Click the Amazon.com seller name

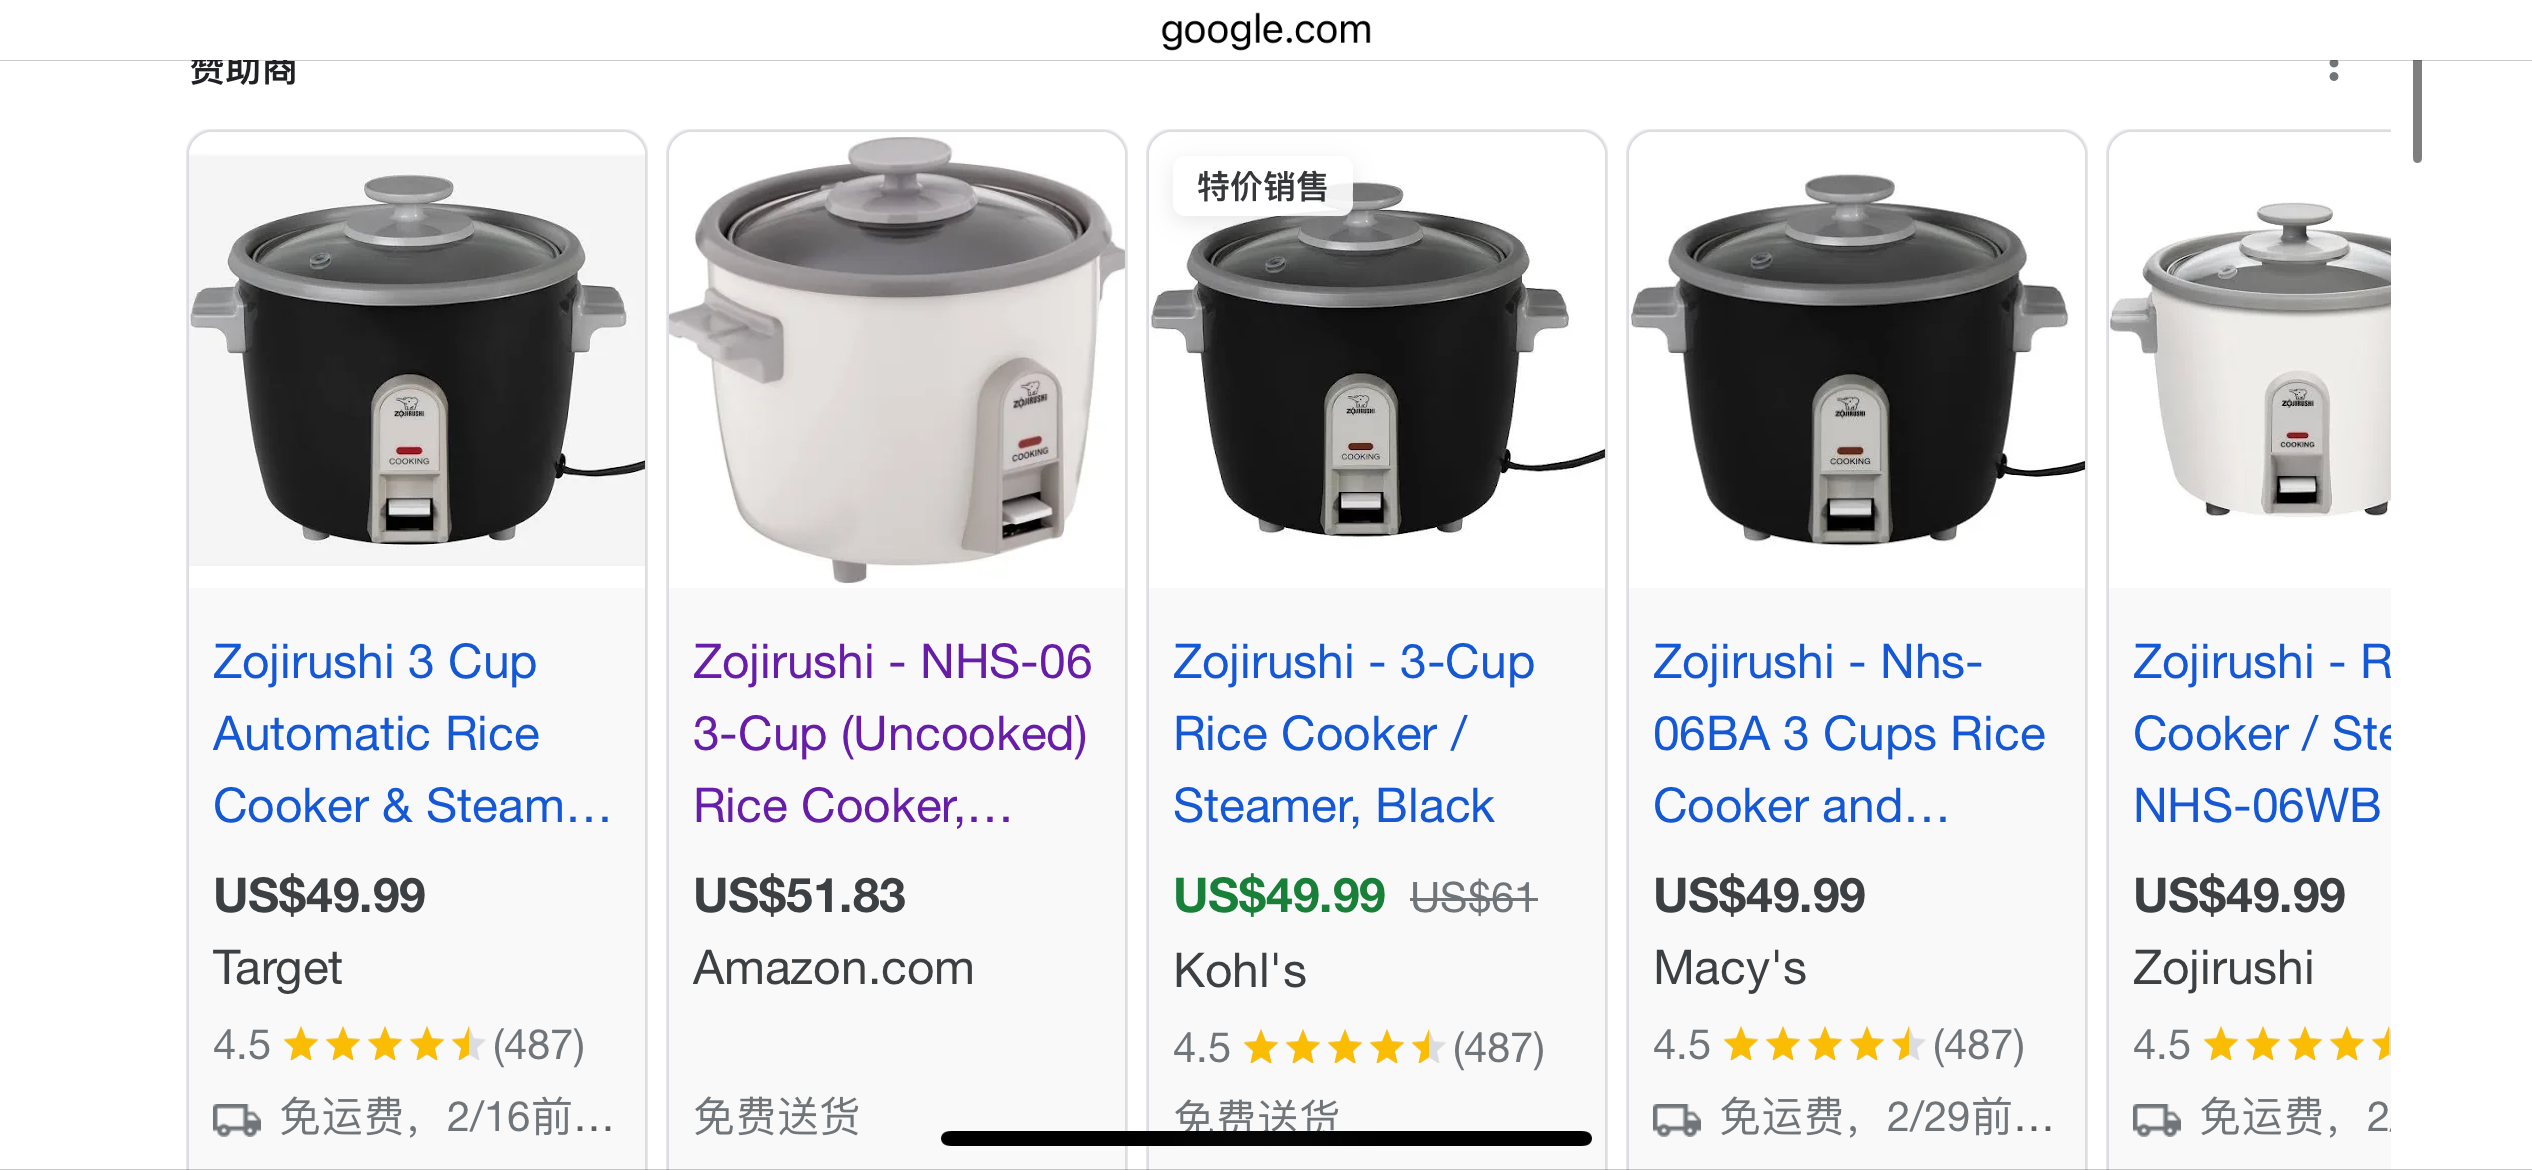833,968
